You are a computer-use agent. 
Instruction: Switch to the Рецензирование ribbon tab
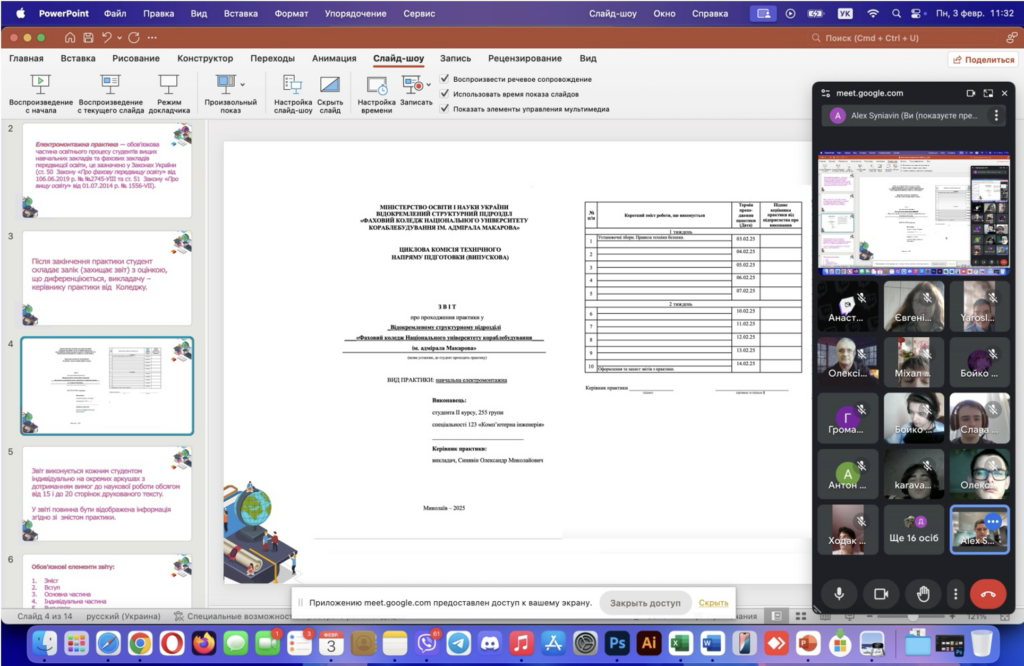pos(525,58)
